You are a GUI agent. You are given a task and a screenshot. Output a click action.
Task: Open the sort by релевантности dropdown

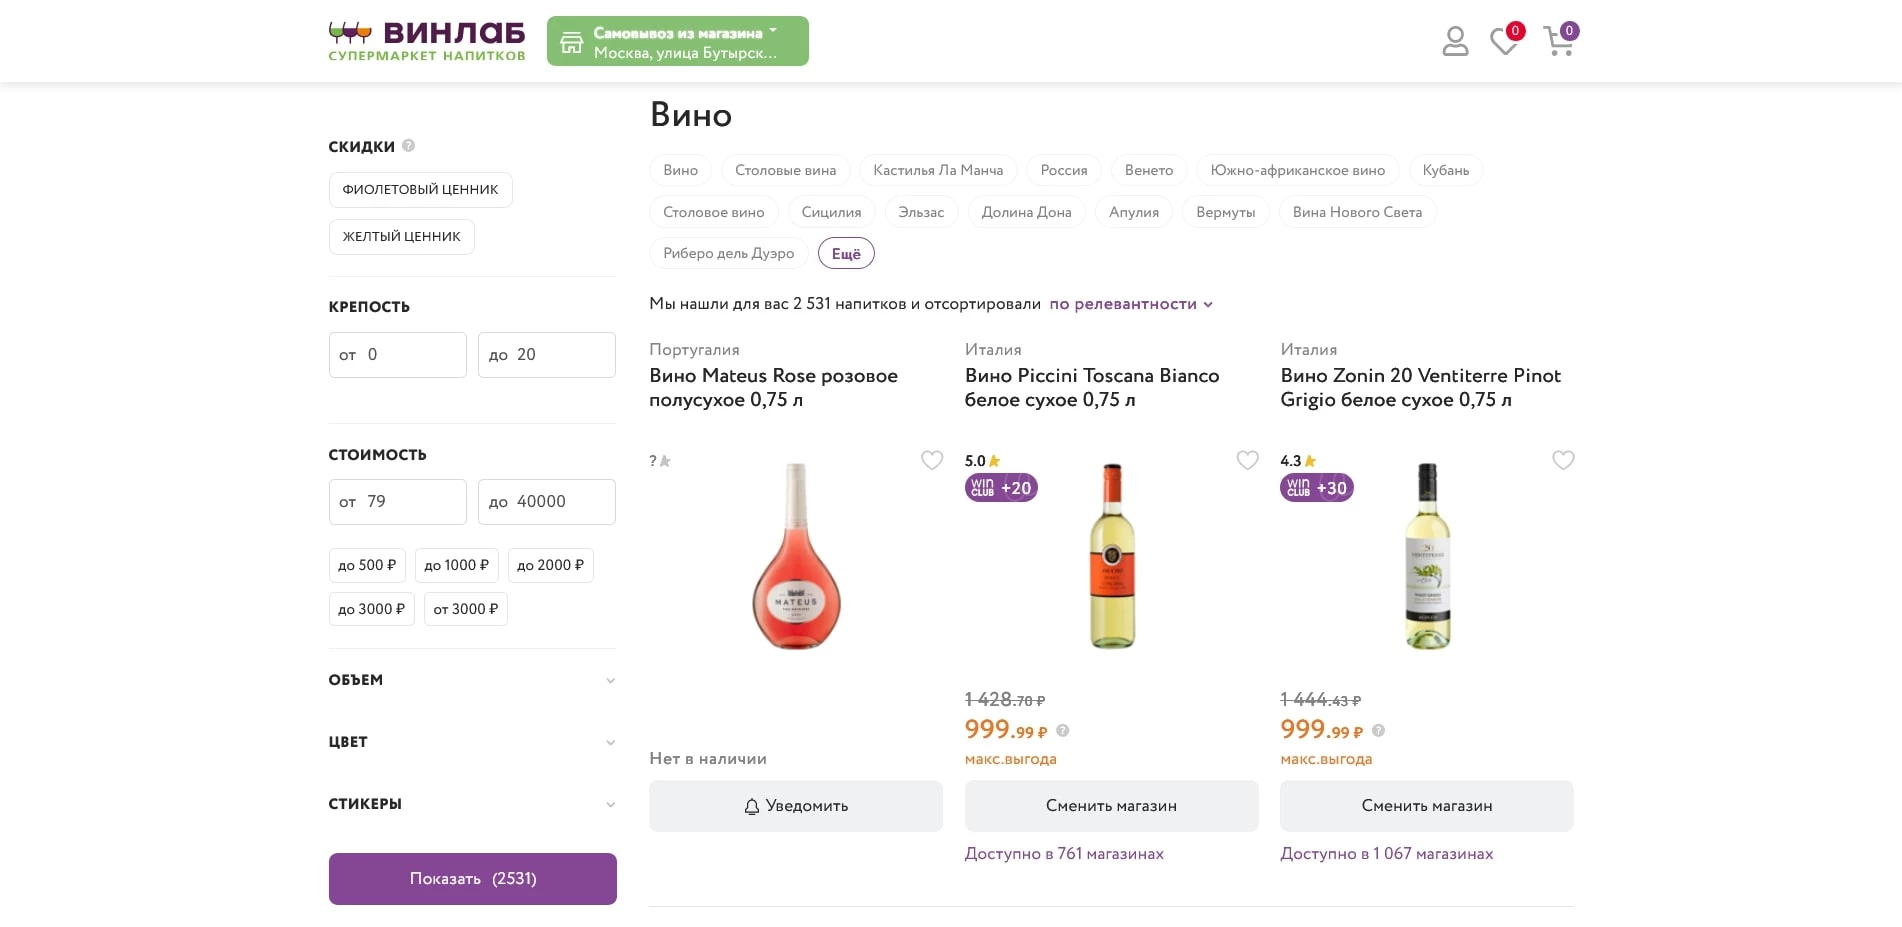click(x=1131, y=304)
